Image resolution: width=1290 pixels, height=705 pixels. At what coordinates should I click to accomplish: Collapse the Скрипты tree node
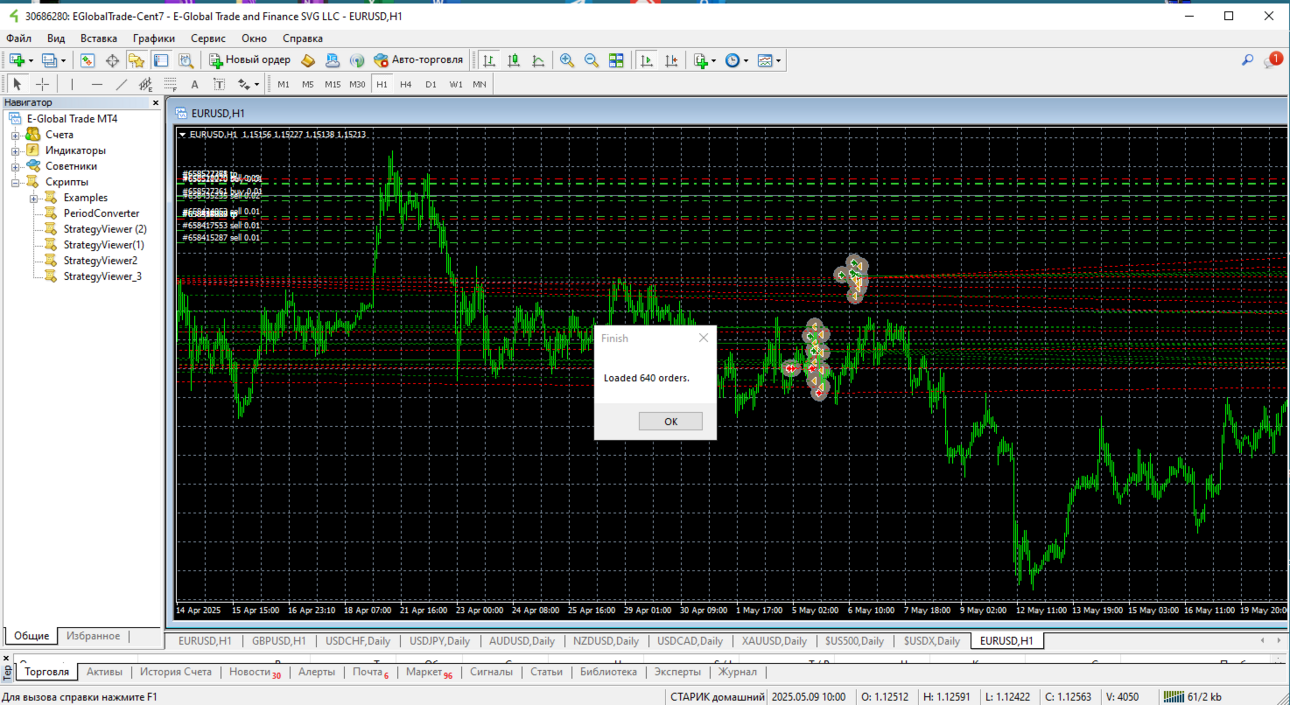click(x=16, y=183)
